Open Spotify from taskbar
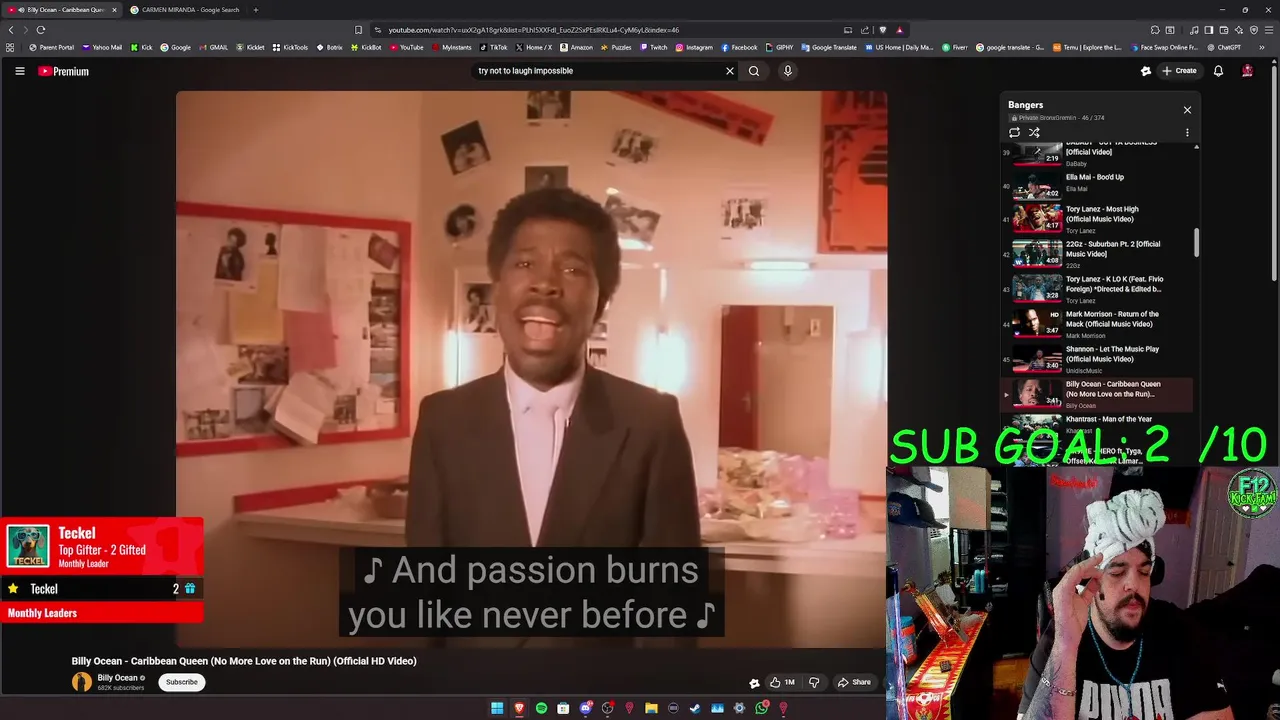1280x720 pixels. 541,708
